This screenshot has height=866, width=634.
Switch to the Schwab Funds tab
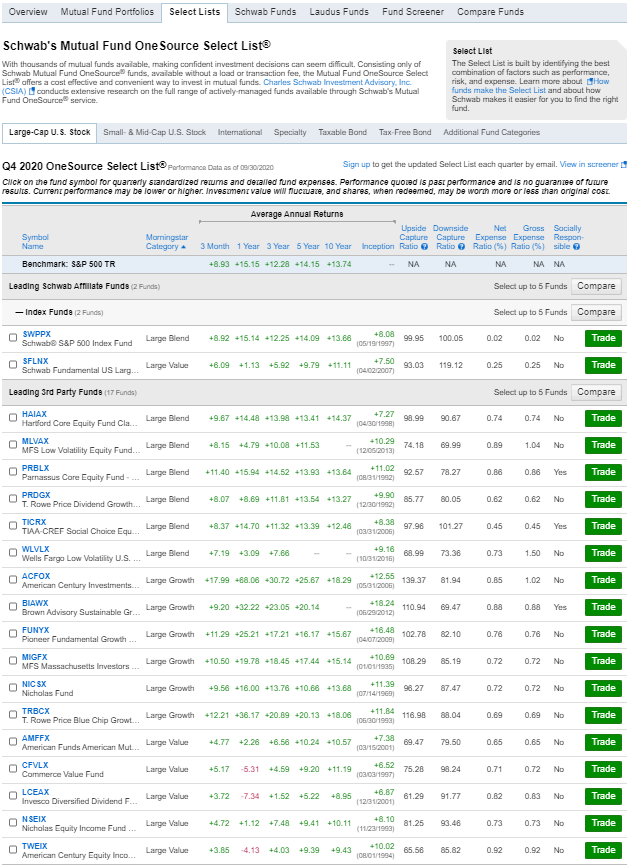tap(265, 12)
